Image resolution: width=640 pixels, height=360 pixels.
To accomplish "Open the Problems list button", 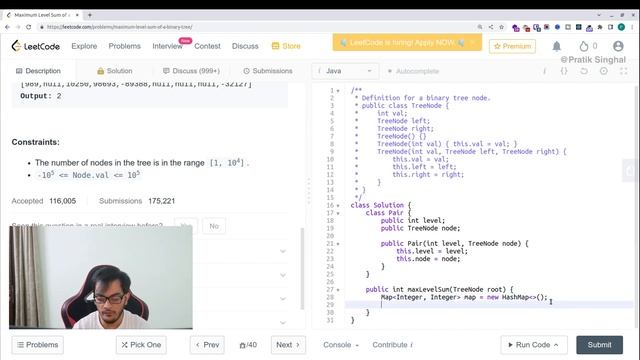I will click(x=38, y=345).
